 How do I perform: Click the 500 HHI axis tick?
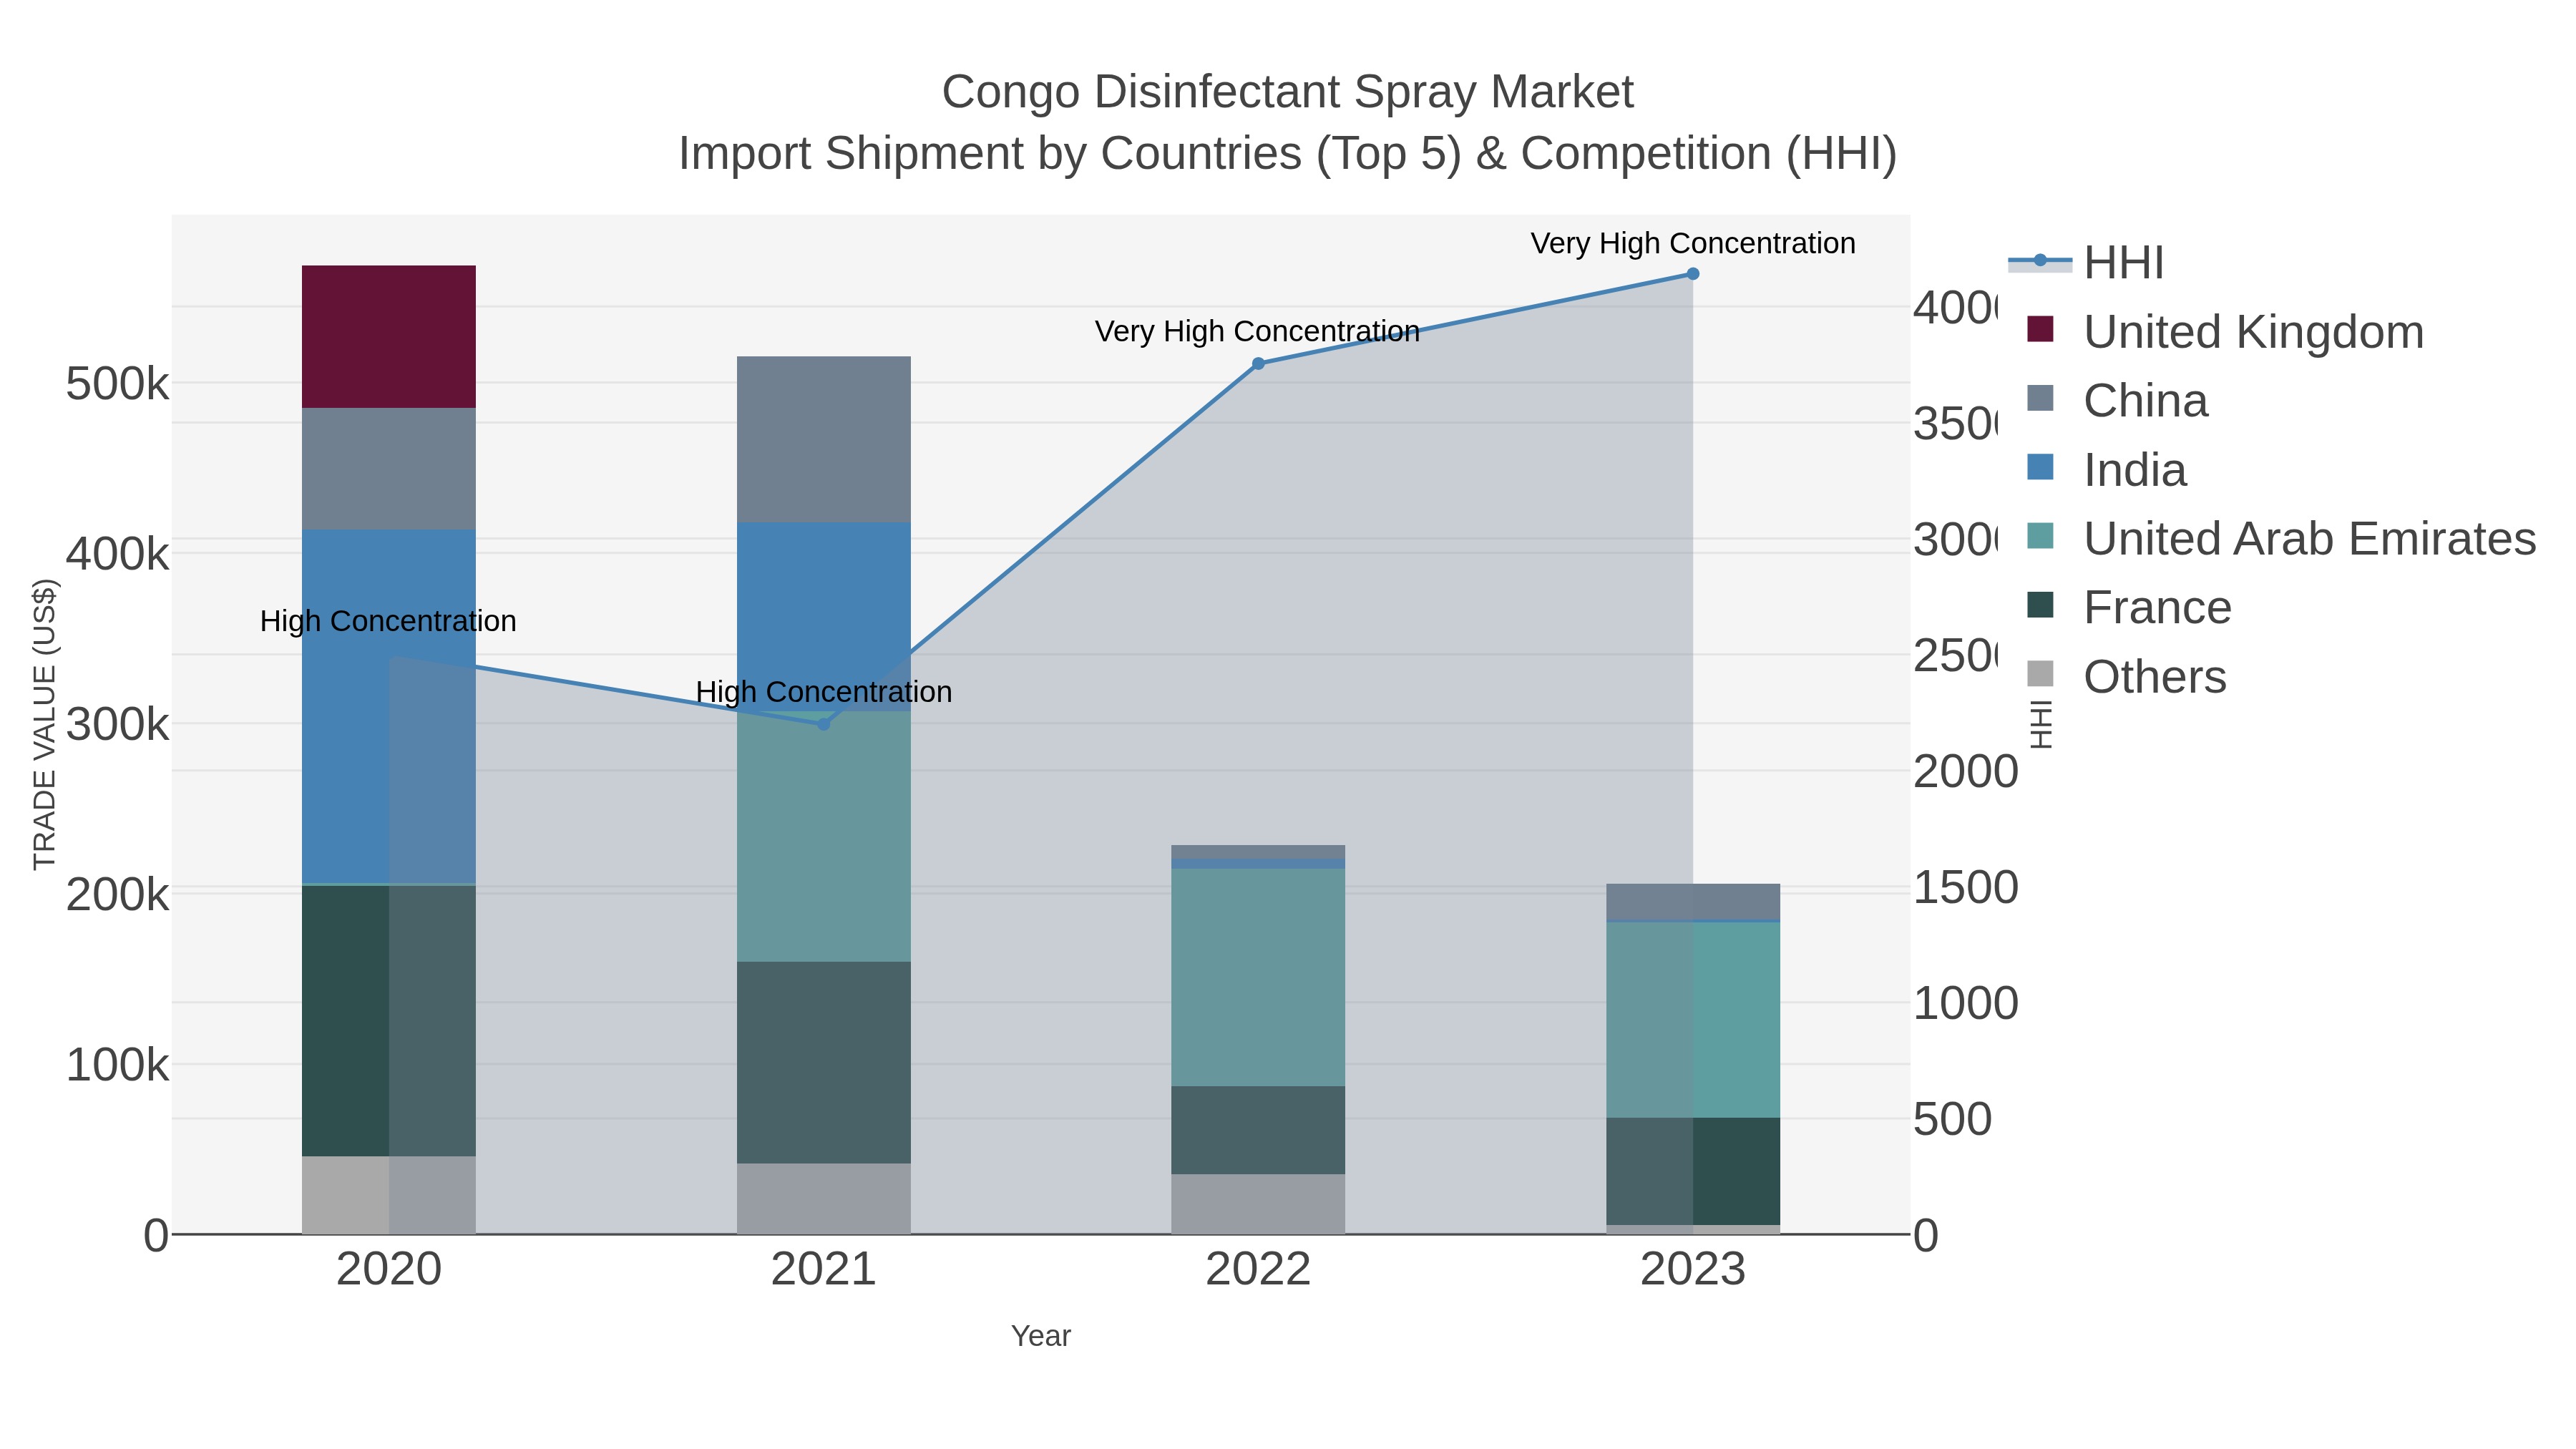(1952, 1120)
